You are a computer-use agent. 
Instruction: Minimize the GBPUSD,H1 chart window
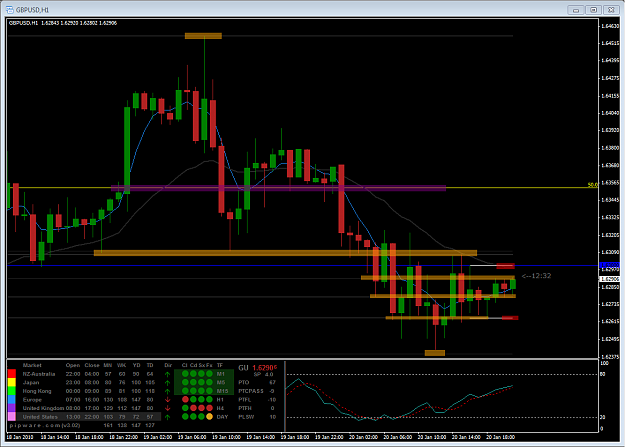point(576,10)
